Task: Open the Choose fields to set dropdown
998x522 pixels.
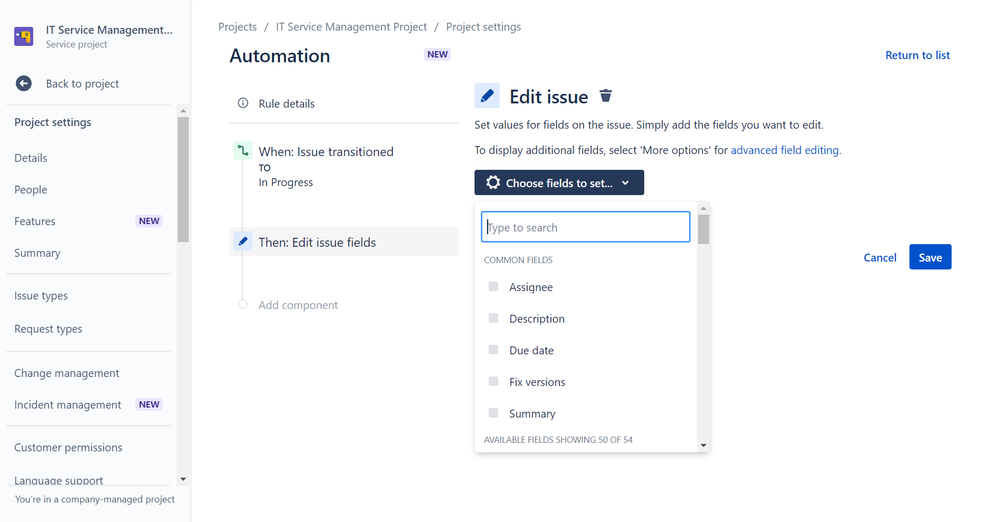Action: click(x=559, y=183)
